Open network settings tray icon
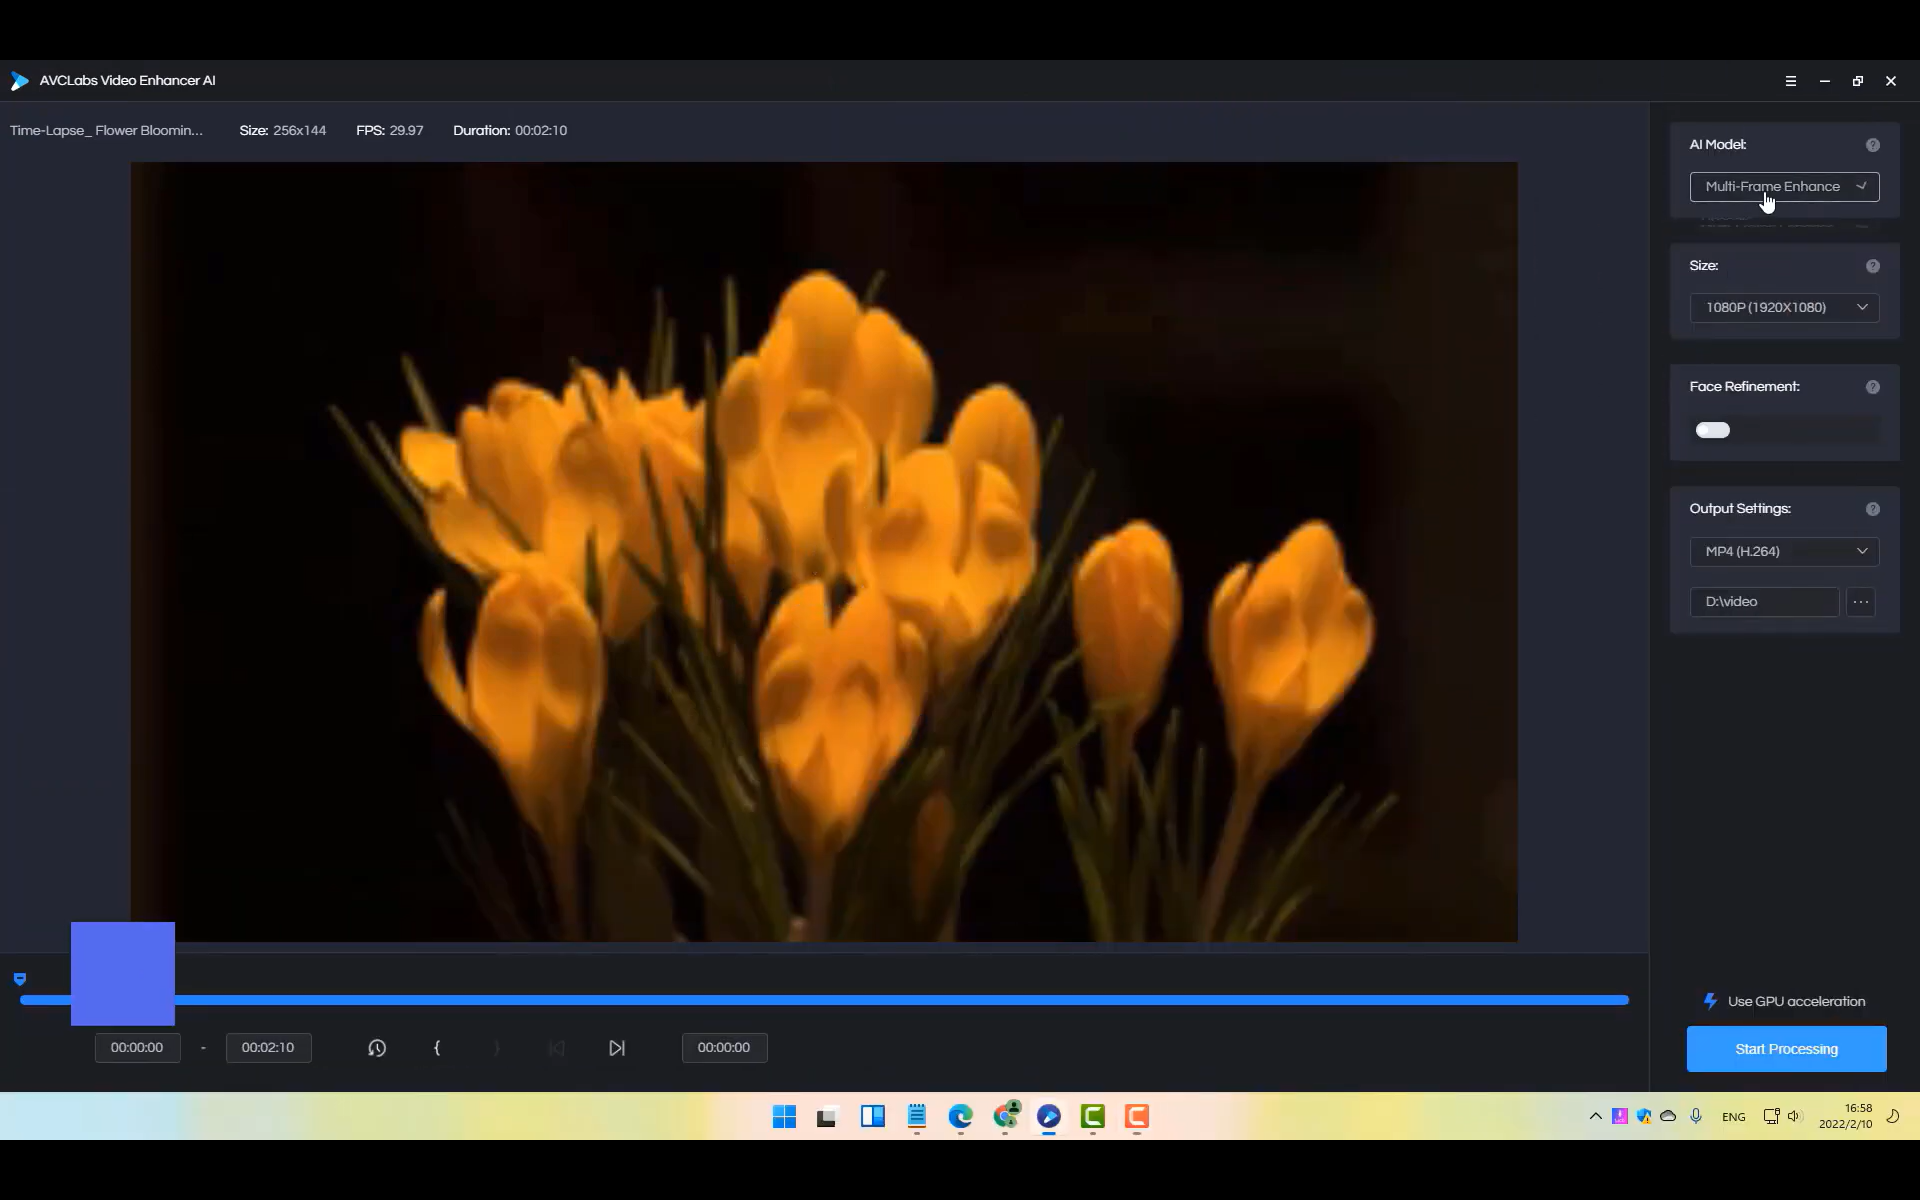1920x1200 pixels. (1771, 1116)
